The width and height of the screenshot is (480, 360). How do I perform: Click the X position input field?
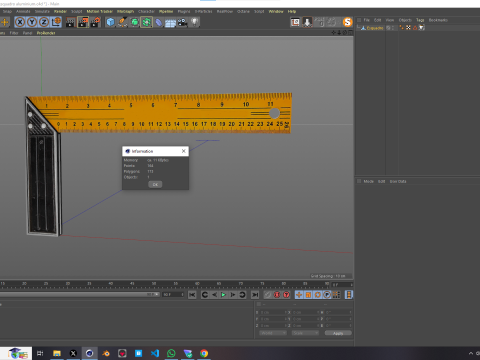(x=273, y=312)
